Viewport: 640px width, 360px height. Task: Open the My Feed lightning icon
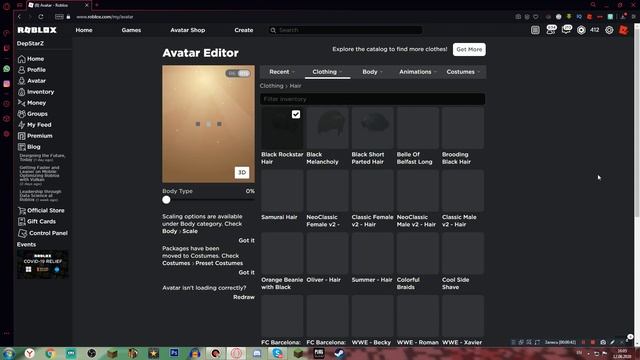pyautogui.click(x=22, y=125)
